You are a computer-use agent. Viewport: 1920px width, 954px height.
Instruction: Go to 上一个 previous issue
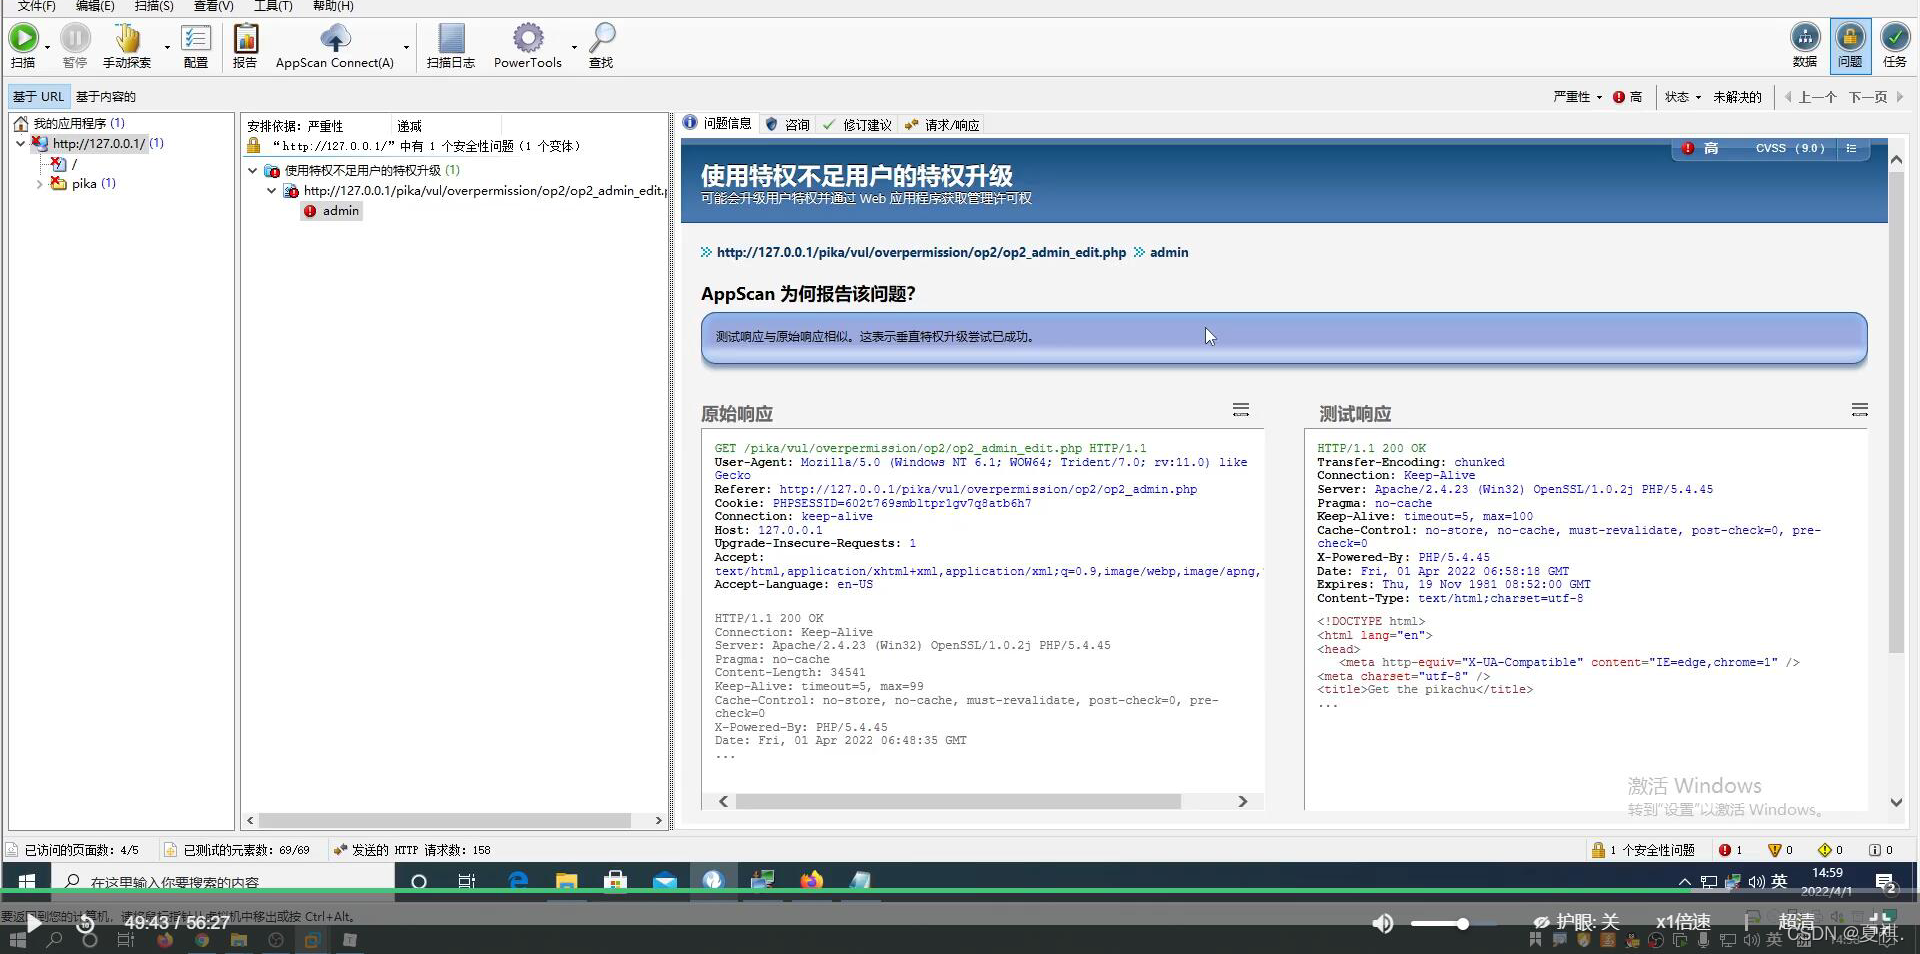[1811, 97]
